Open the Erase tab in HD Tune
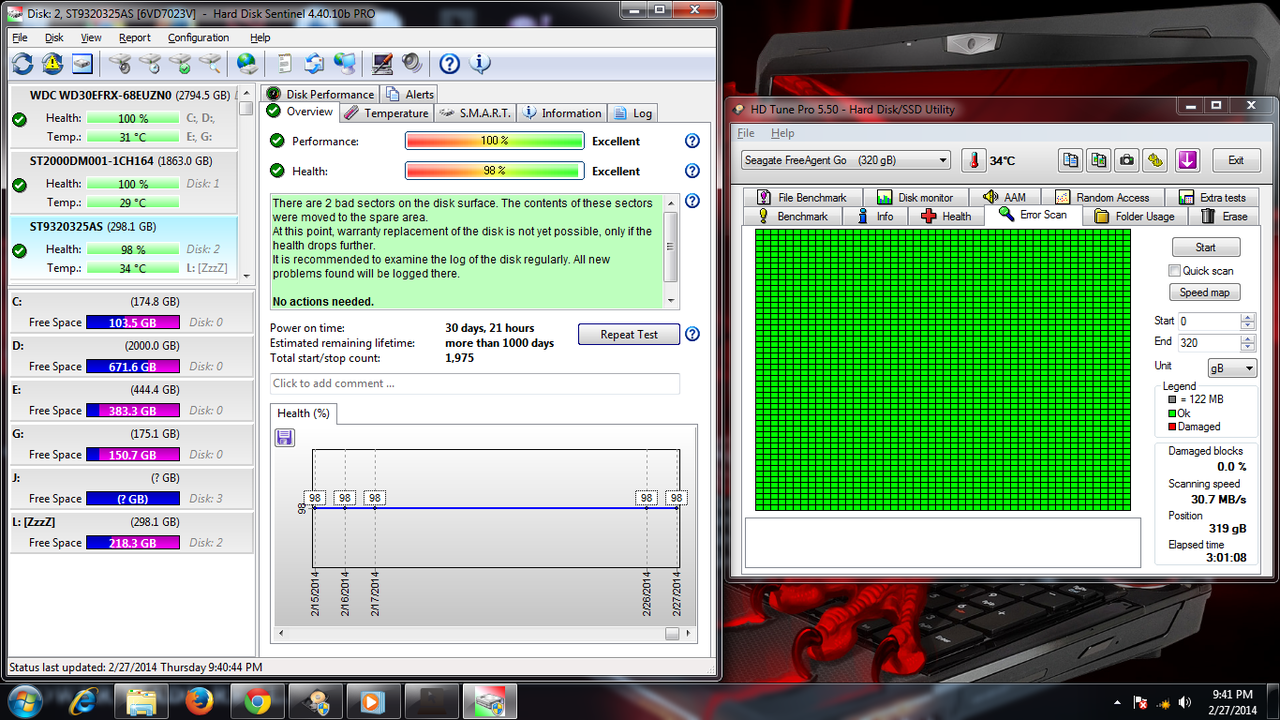The image size is (1280, 720). click(x=1225, y=216)
